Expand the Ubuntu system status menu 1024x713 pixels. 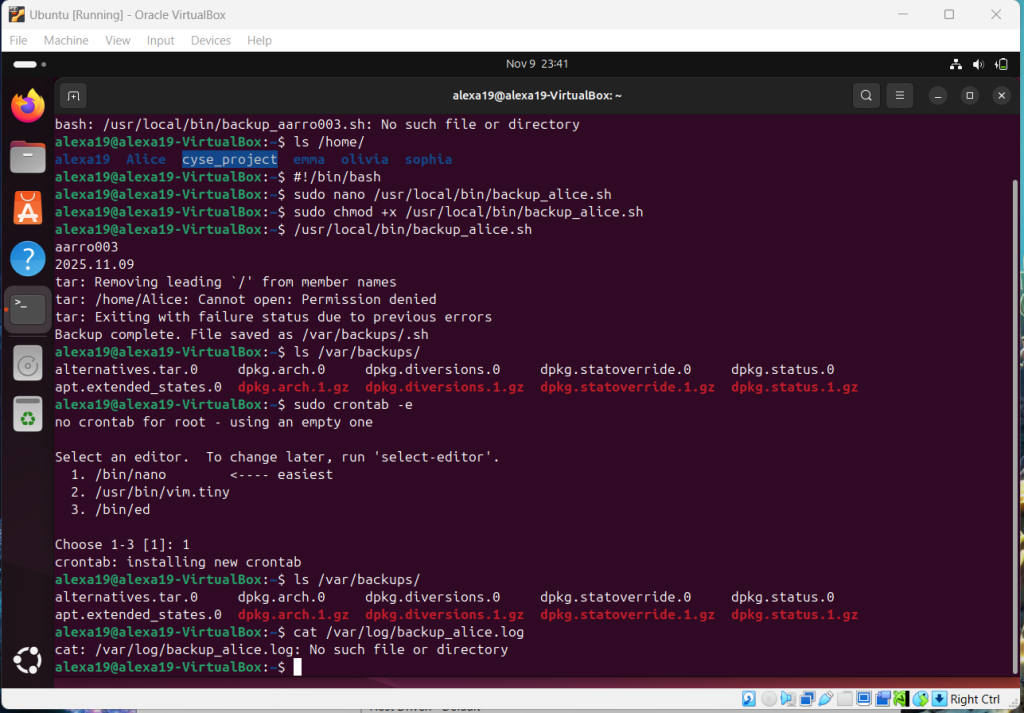click(979, 64)
